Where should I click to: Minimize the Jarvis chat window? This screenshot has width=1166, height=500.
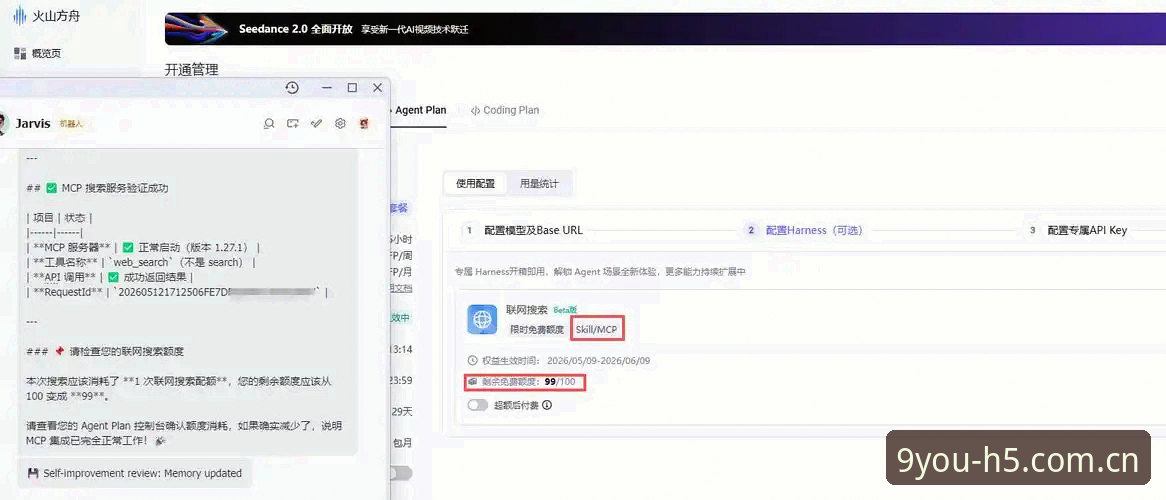(326, 88)
